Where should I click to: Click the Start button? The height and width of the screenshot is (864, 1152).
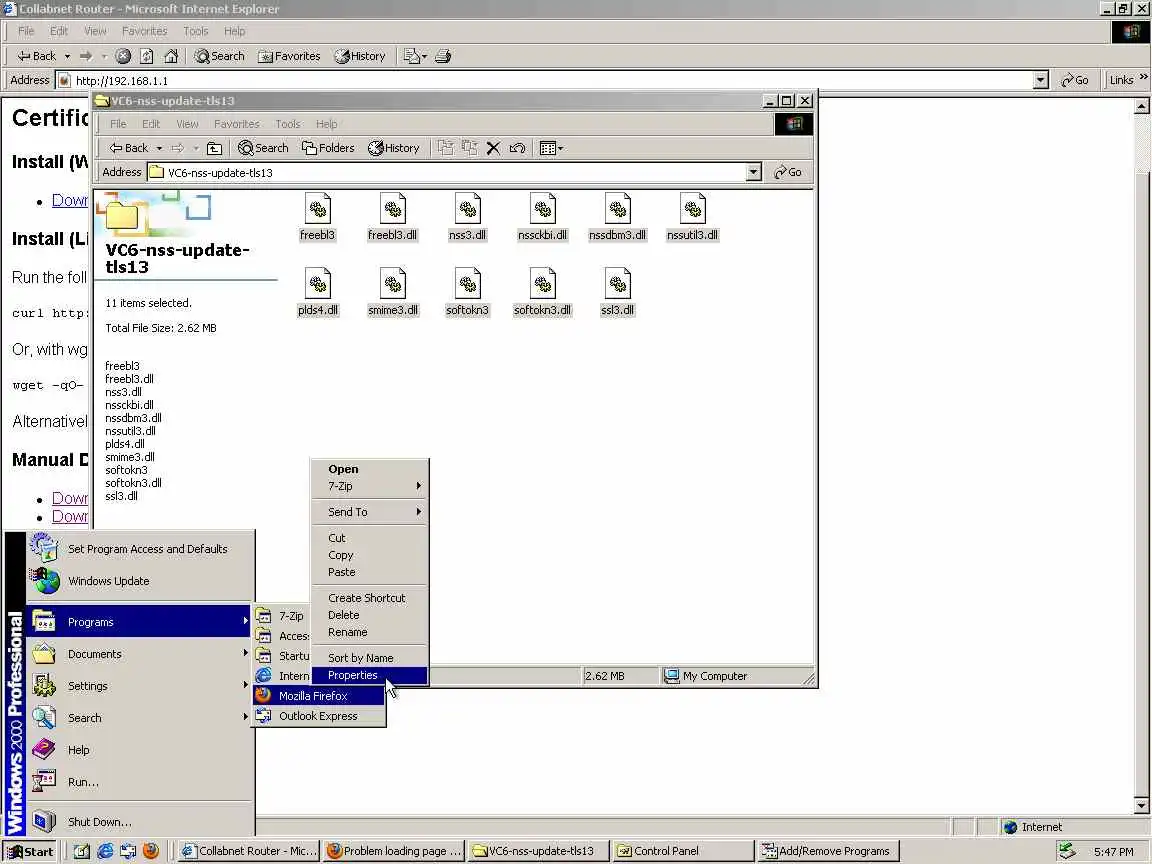coord(29,851)
